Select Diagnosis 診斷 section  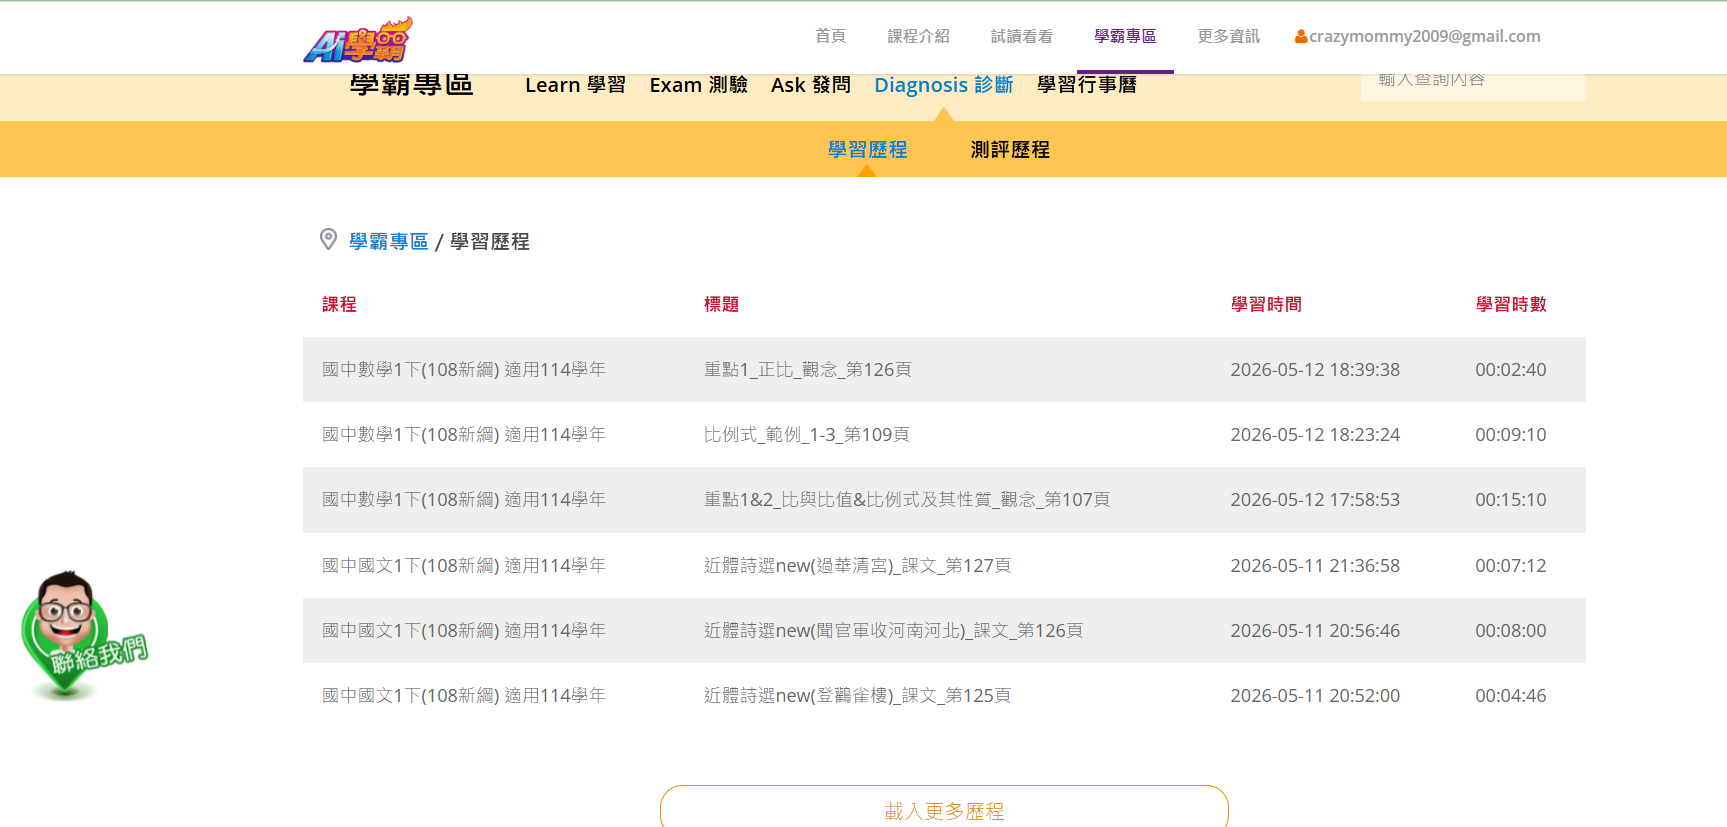(x=944, y=85)
